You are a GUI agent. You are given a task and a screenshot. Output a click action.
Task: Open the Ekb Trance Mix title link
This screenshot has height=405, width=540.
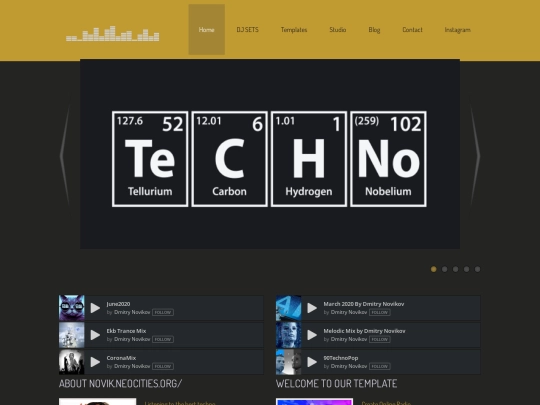(x=126, y=331)
